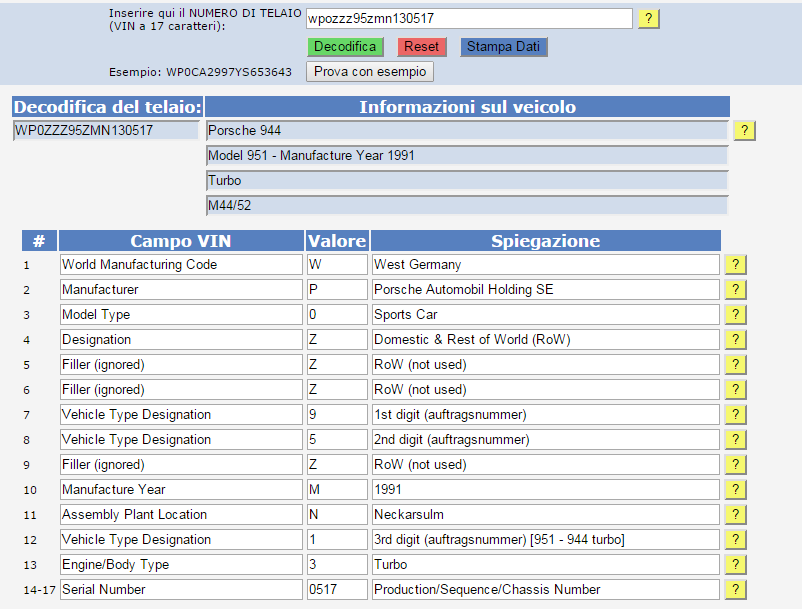Screen dimensions: 802x609
Task: Show help for the Designation row
Action: click(735, 340)
